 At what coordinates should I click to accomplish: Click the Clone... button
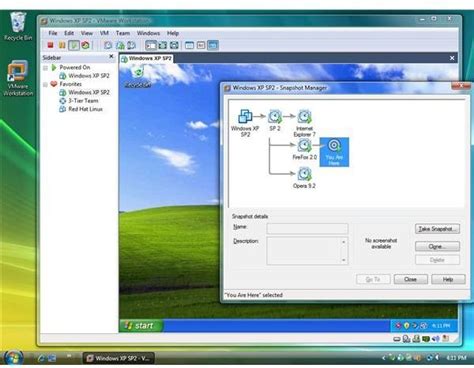pyautogui.click(x=437, y=246)
